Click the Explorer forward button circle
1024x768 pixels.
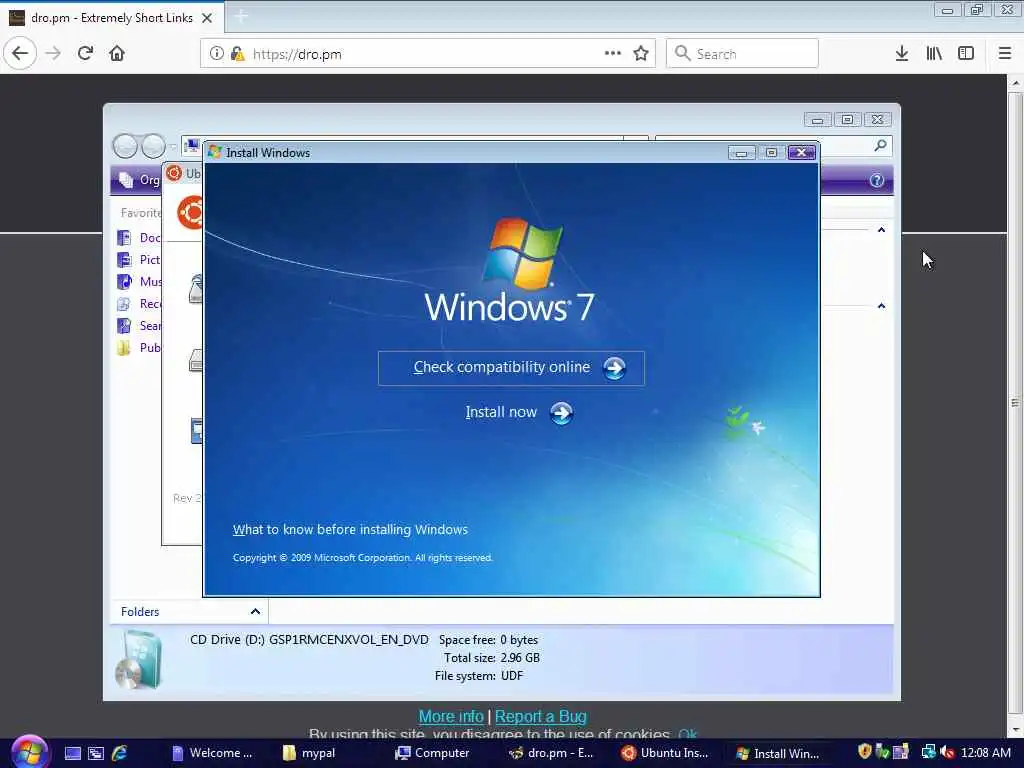click(153, 146)
